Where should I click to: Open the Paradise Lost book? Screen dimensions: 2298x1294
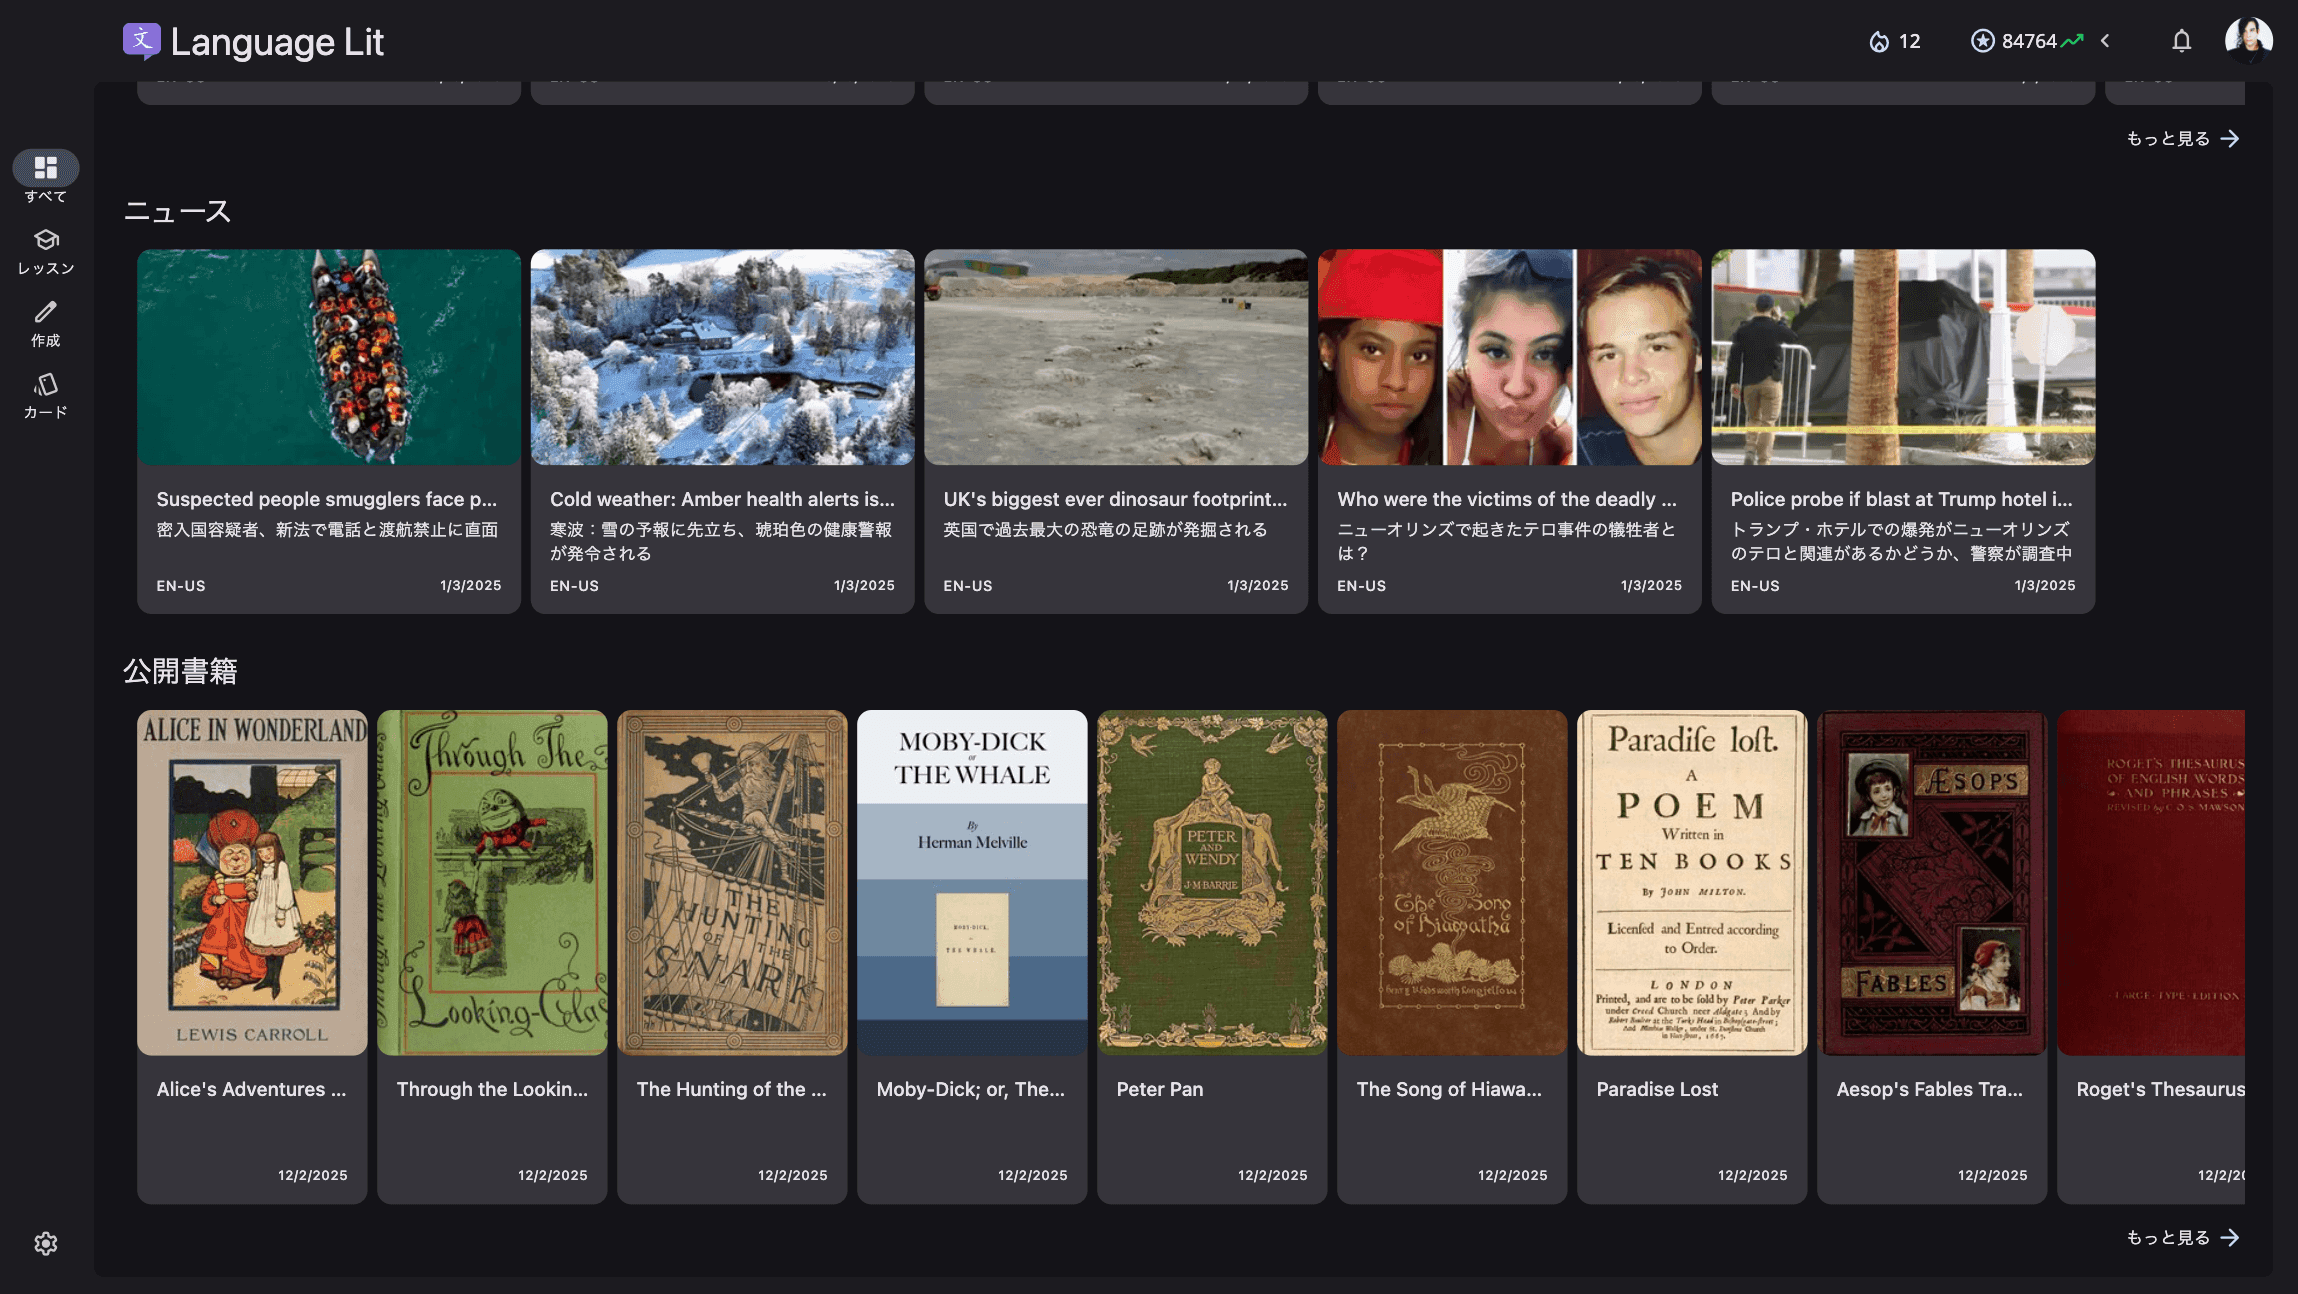[x=1692, y=957]
